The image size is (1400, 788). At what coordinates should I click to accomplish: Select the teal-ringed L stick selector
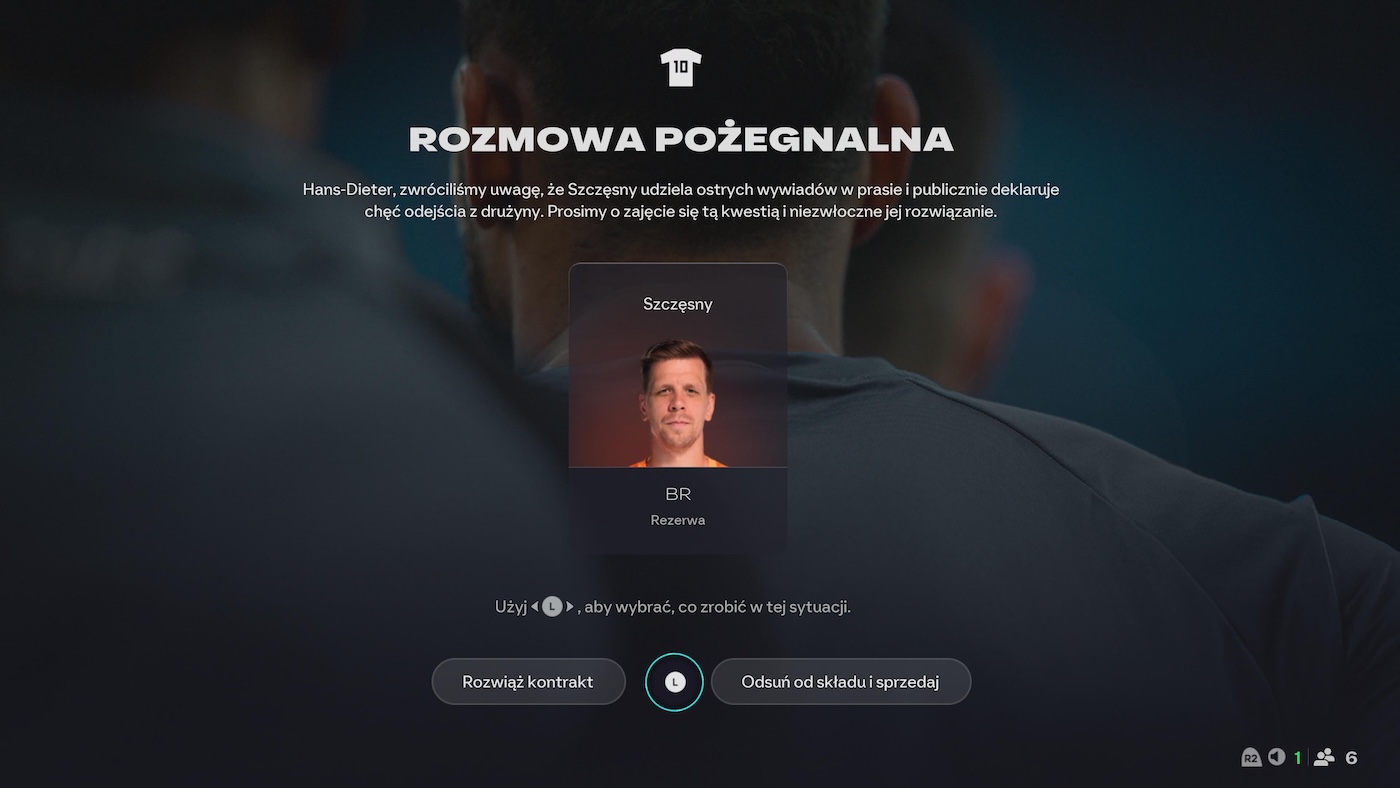(x=675, y=682)
